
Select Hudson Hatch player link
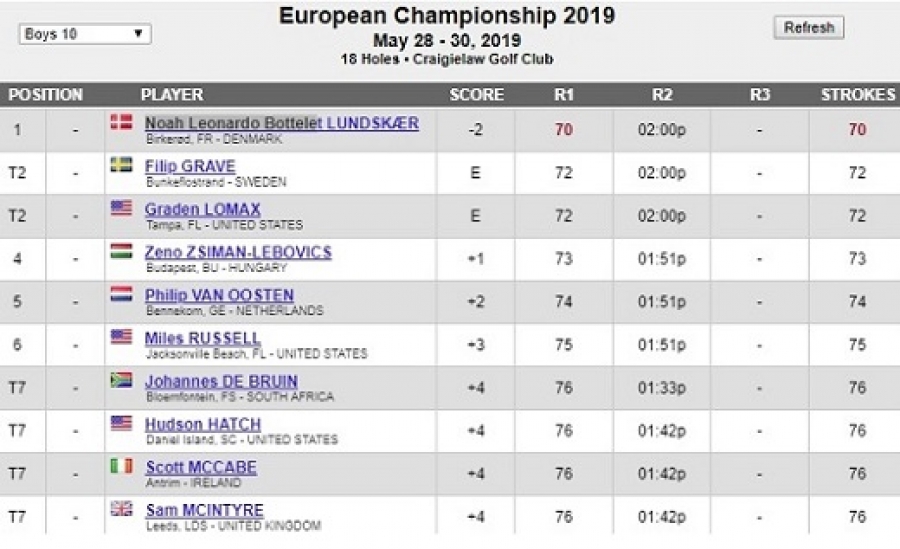(202, 424)
